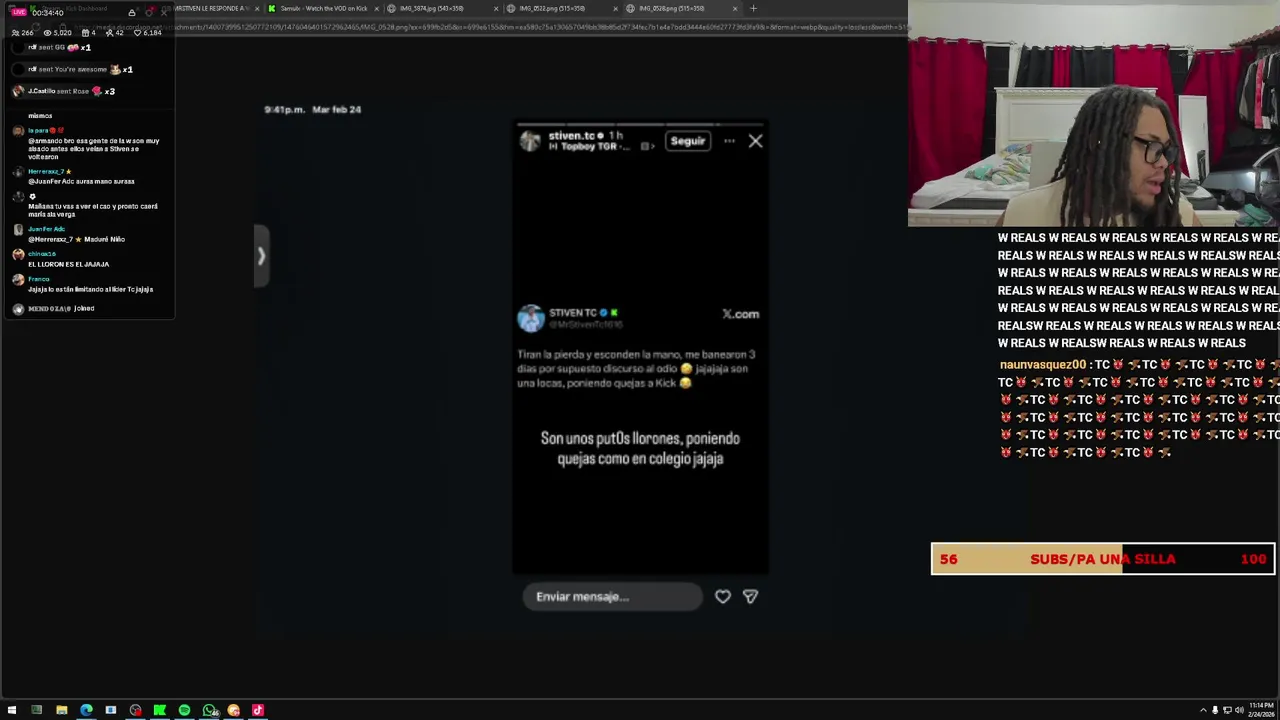1280x720 pixels.
Task: Show hidden system tray icons
Action: (1203, 710)
